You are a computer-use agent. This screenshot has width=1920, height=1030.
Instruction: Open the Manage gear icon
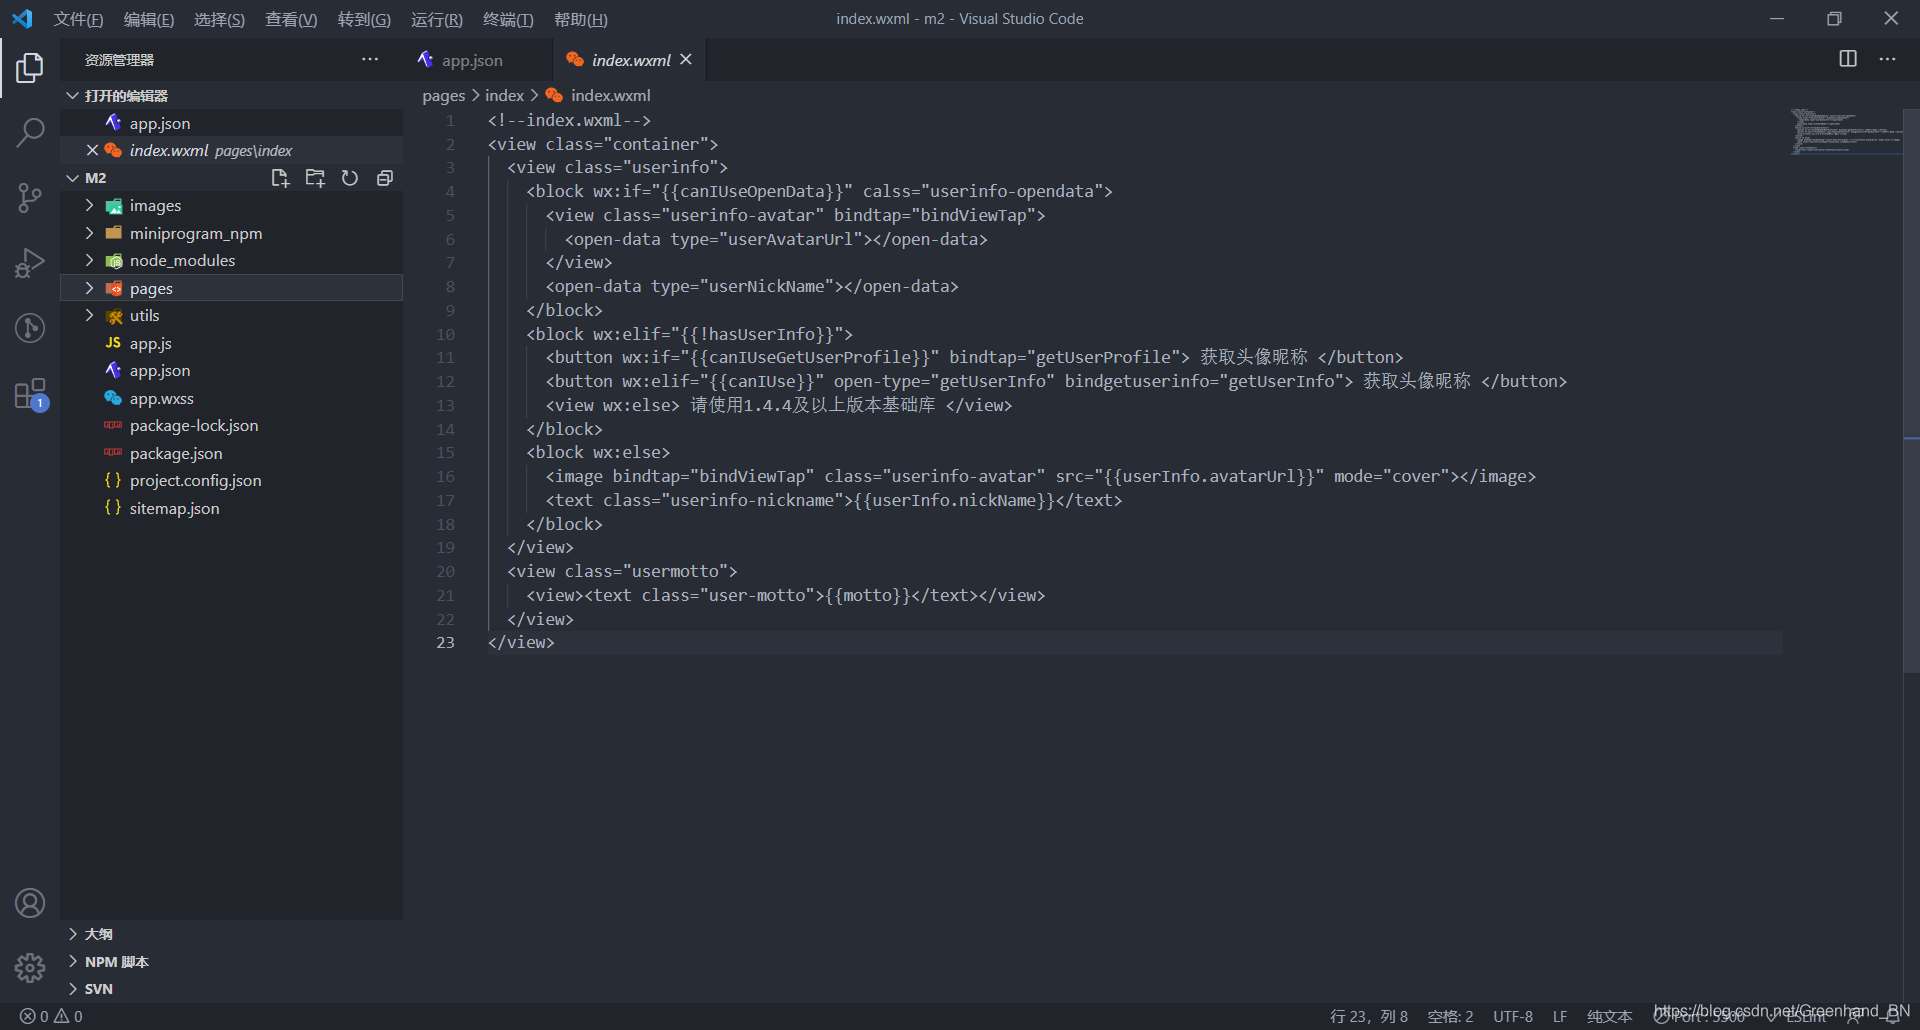[30, 968]
